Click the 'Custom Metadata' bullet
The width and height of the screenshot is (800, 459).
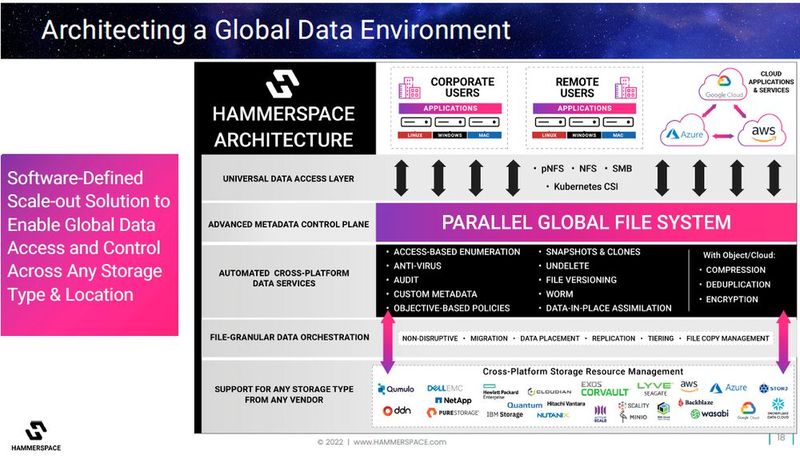coord(435,294)
